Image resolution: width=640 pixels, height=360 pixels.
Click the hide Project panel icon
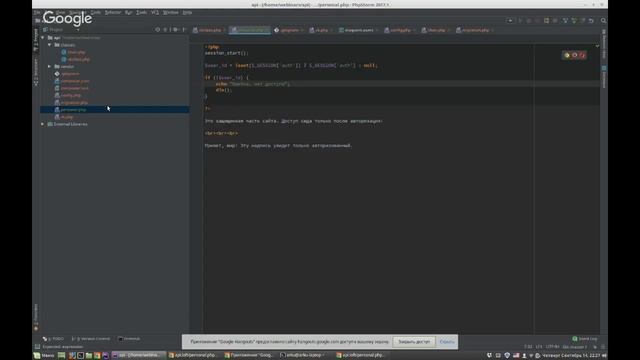[x=184, y=30]
